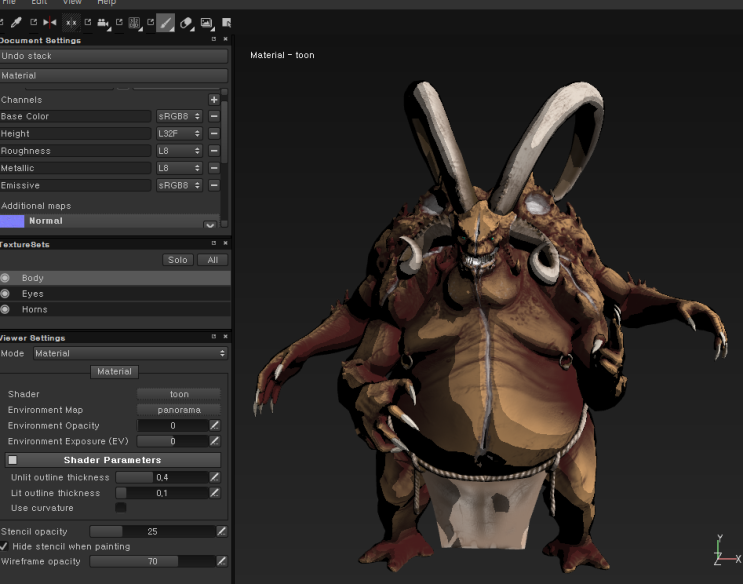Close the Viewer Settings panel

pyautogui.click(x=225, y=337)
